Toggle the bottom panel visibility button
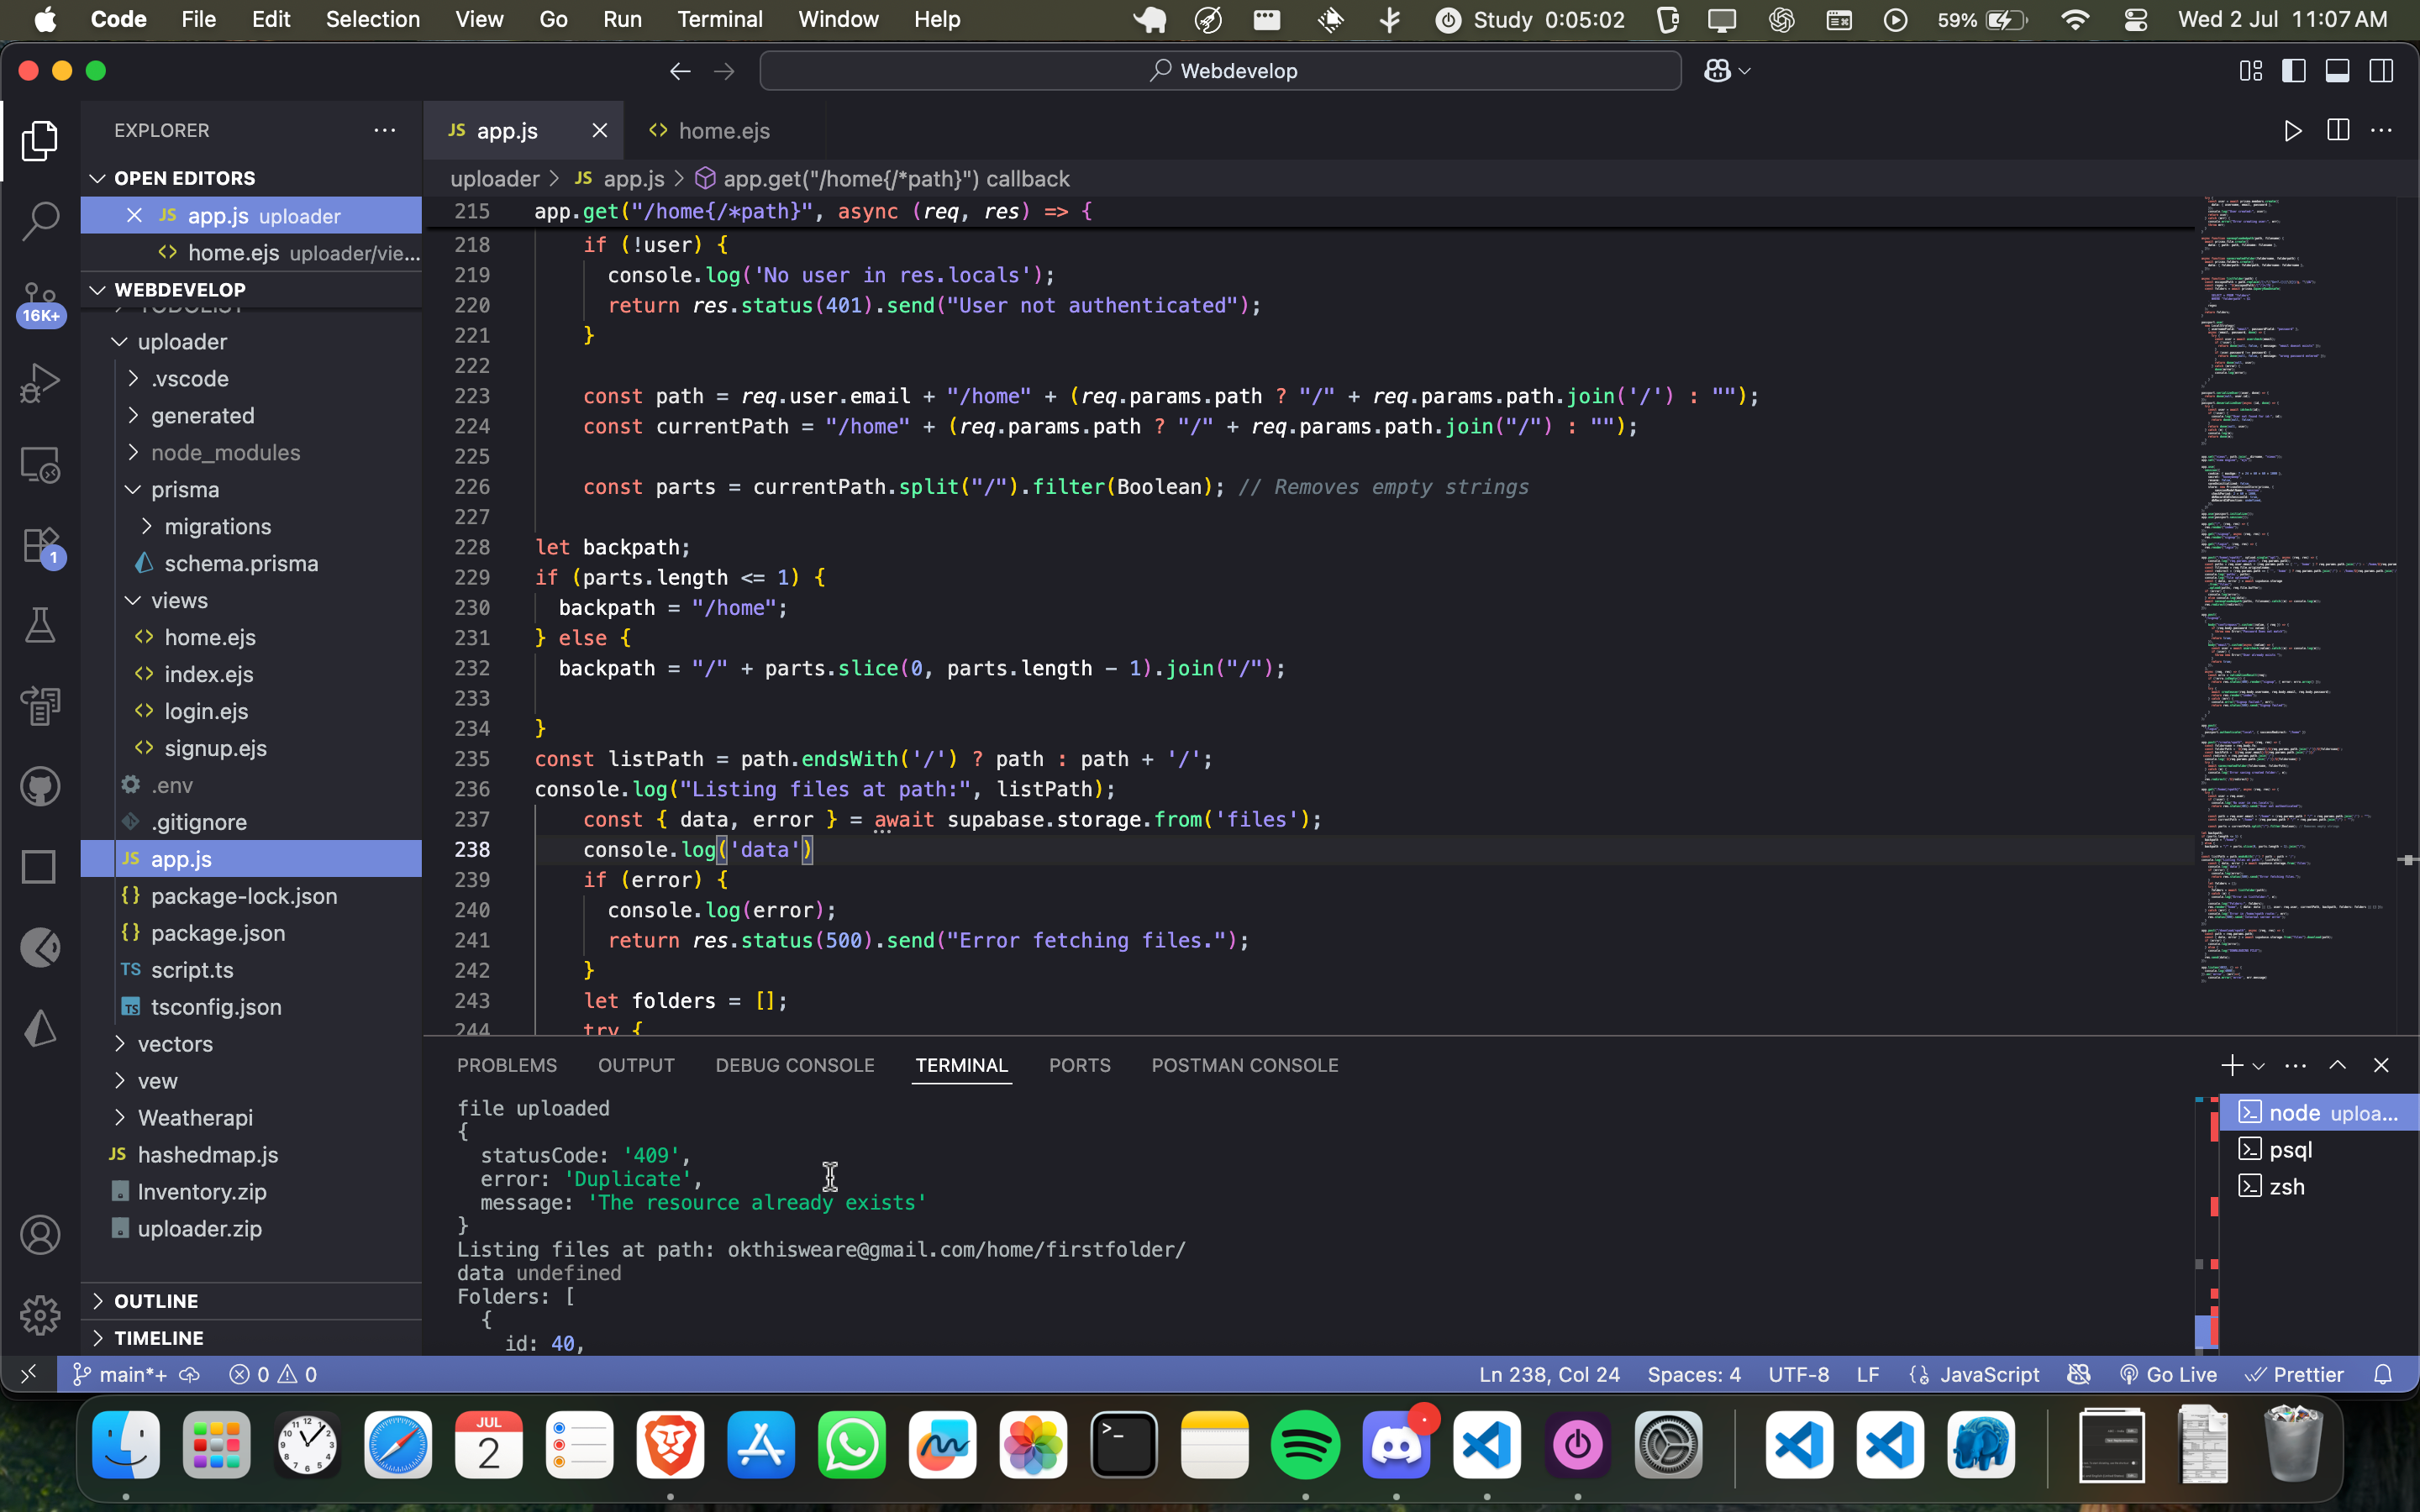 (2337, 71)
